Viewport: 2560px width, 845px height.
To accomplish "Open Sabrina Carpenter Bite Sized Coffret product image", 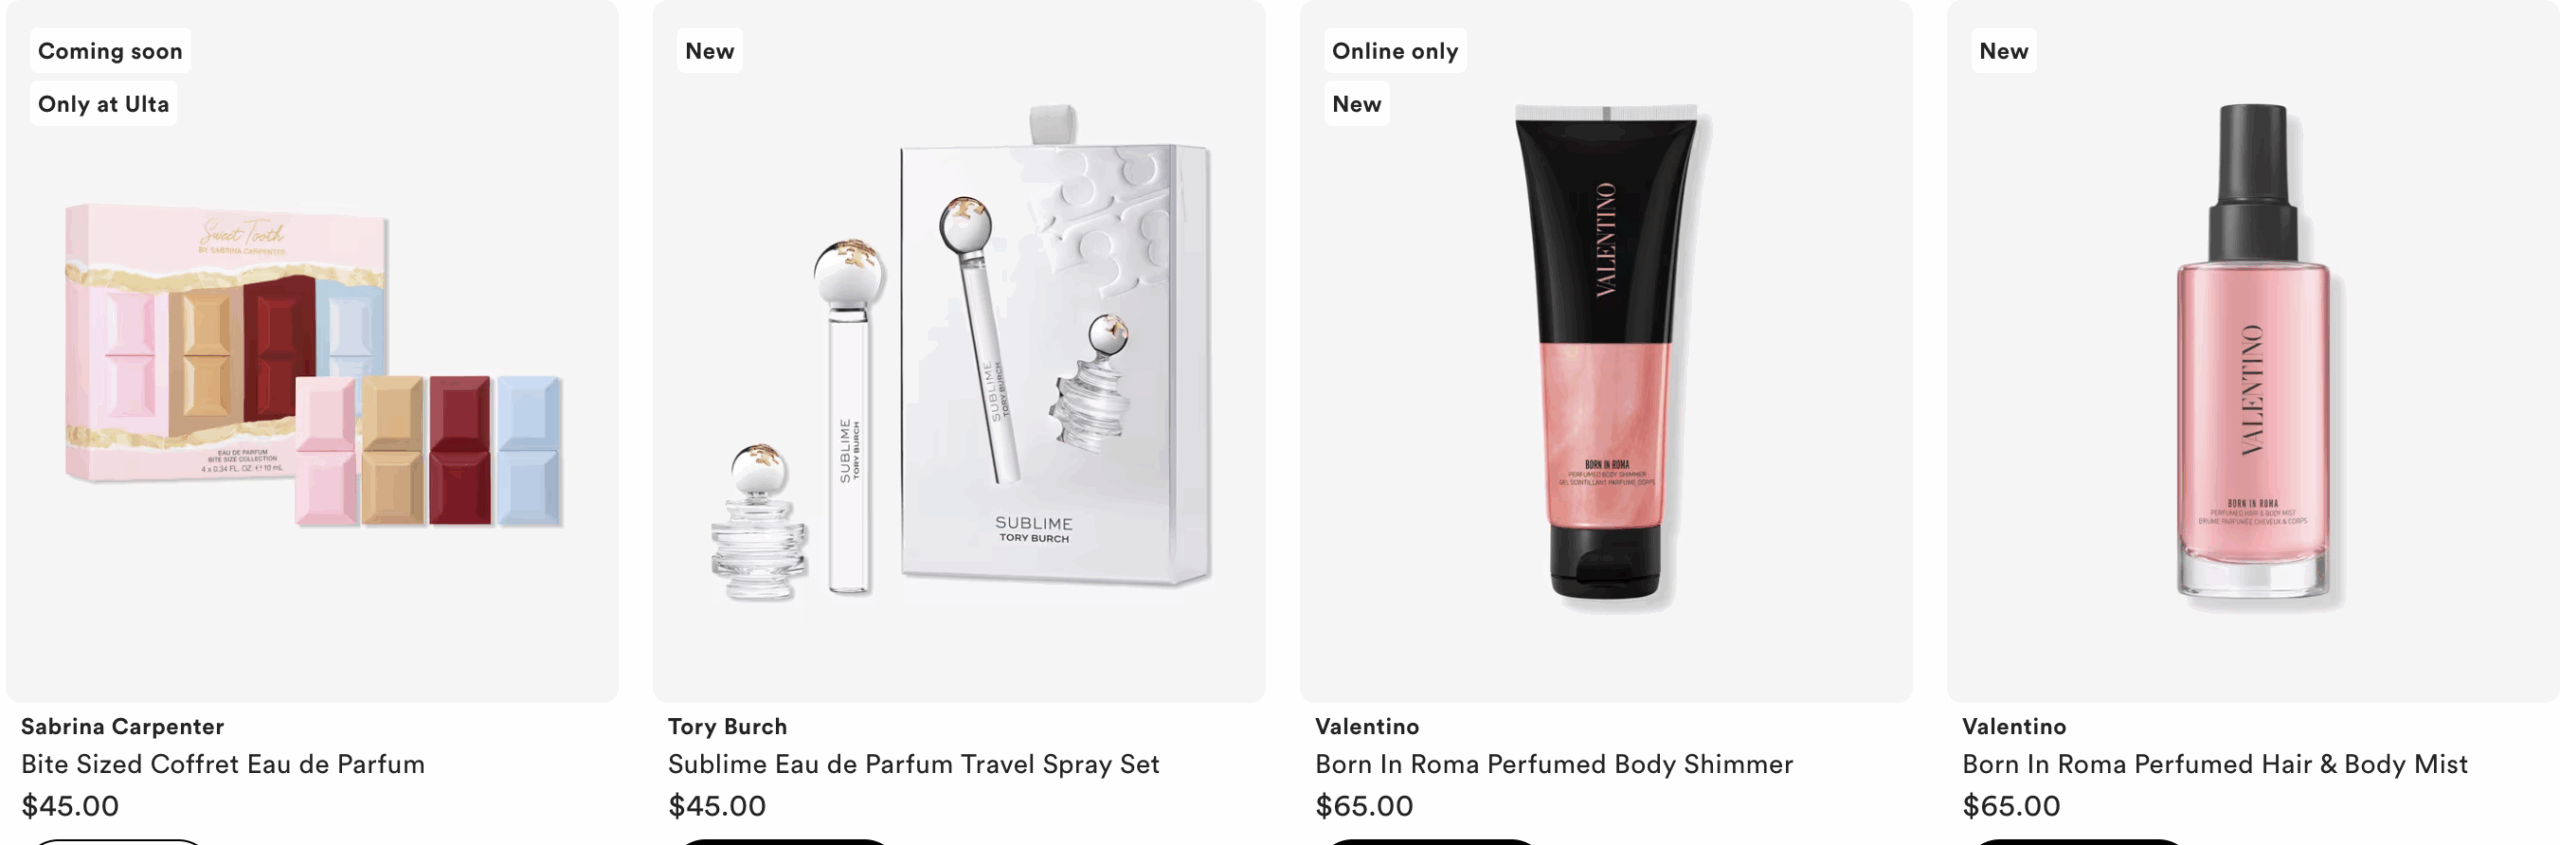I will pyautogui.click(x=313, y=365).
